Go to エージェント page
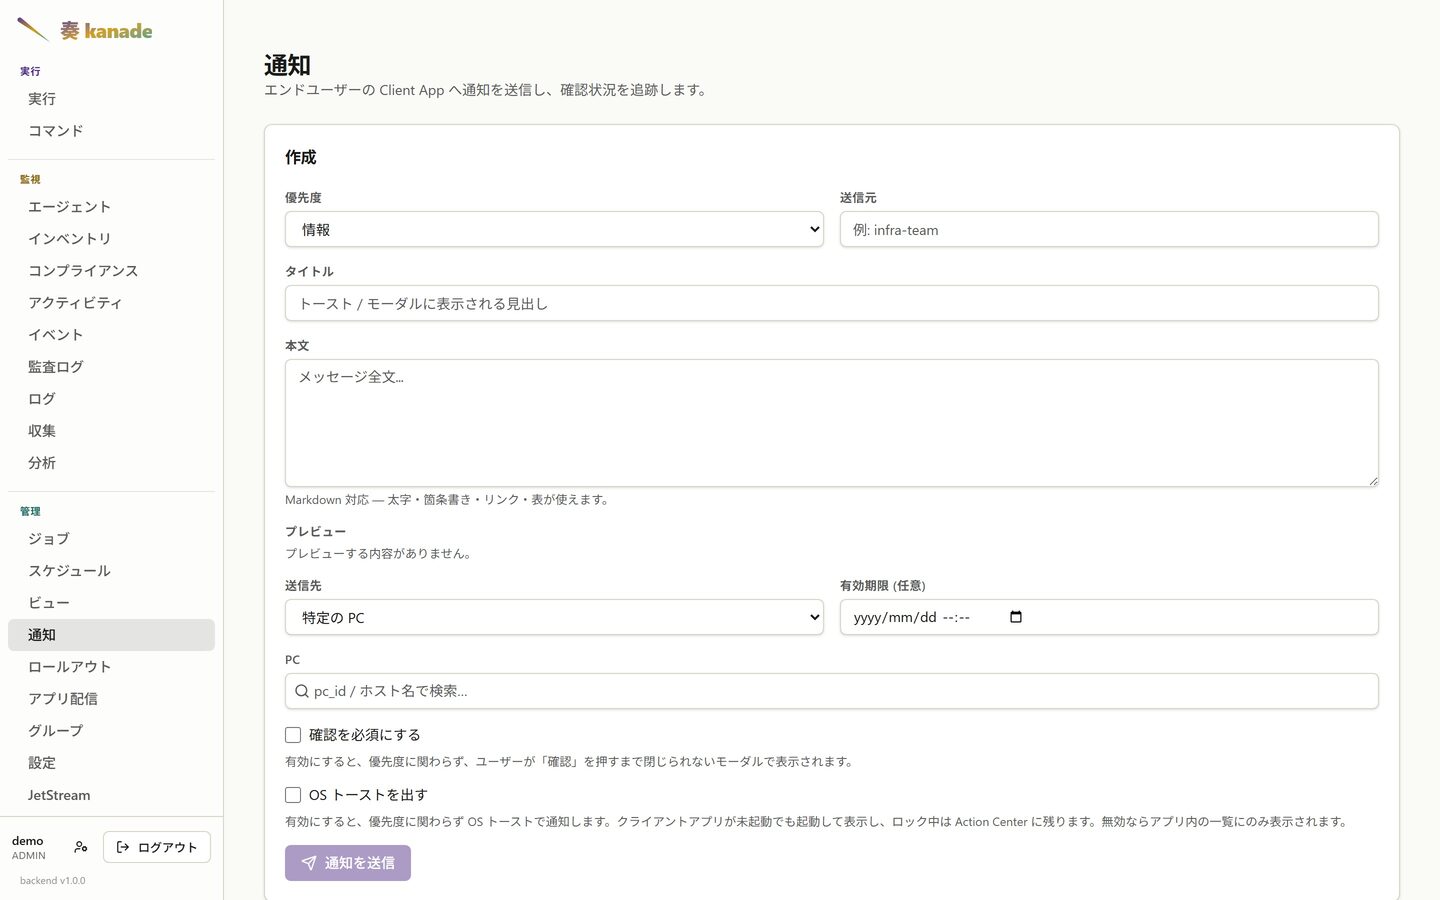Image resolution: width=1440 pixels, height=900 pixels. click(x=111, y=207)
